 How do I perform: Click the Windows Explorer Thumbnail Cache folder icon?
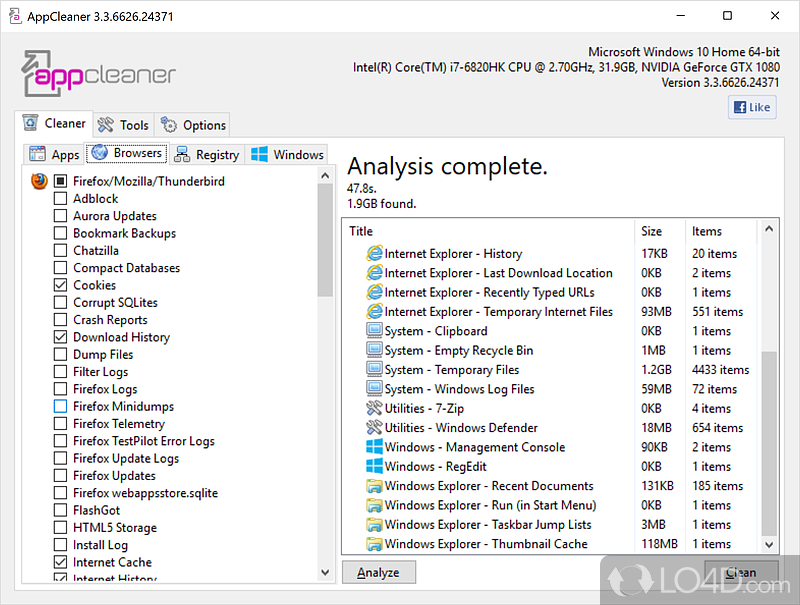point(375,544)
